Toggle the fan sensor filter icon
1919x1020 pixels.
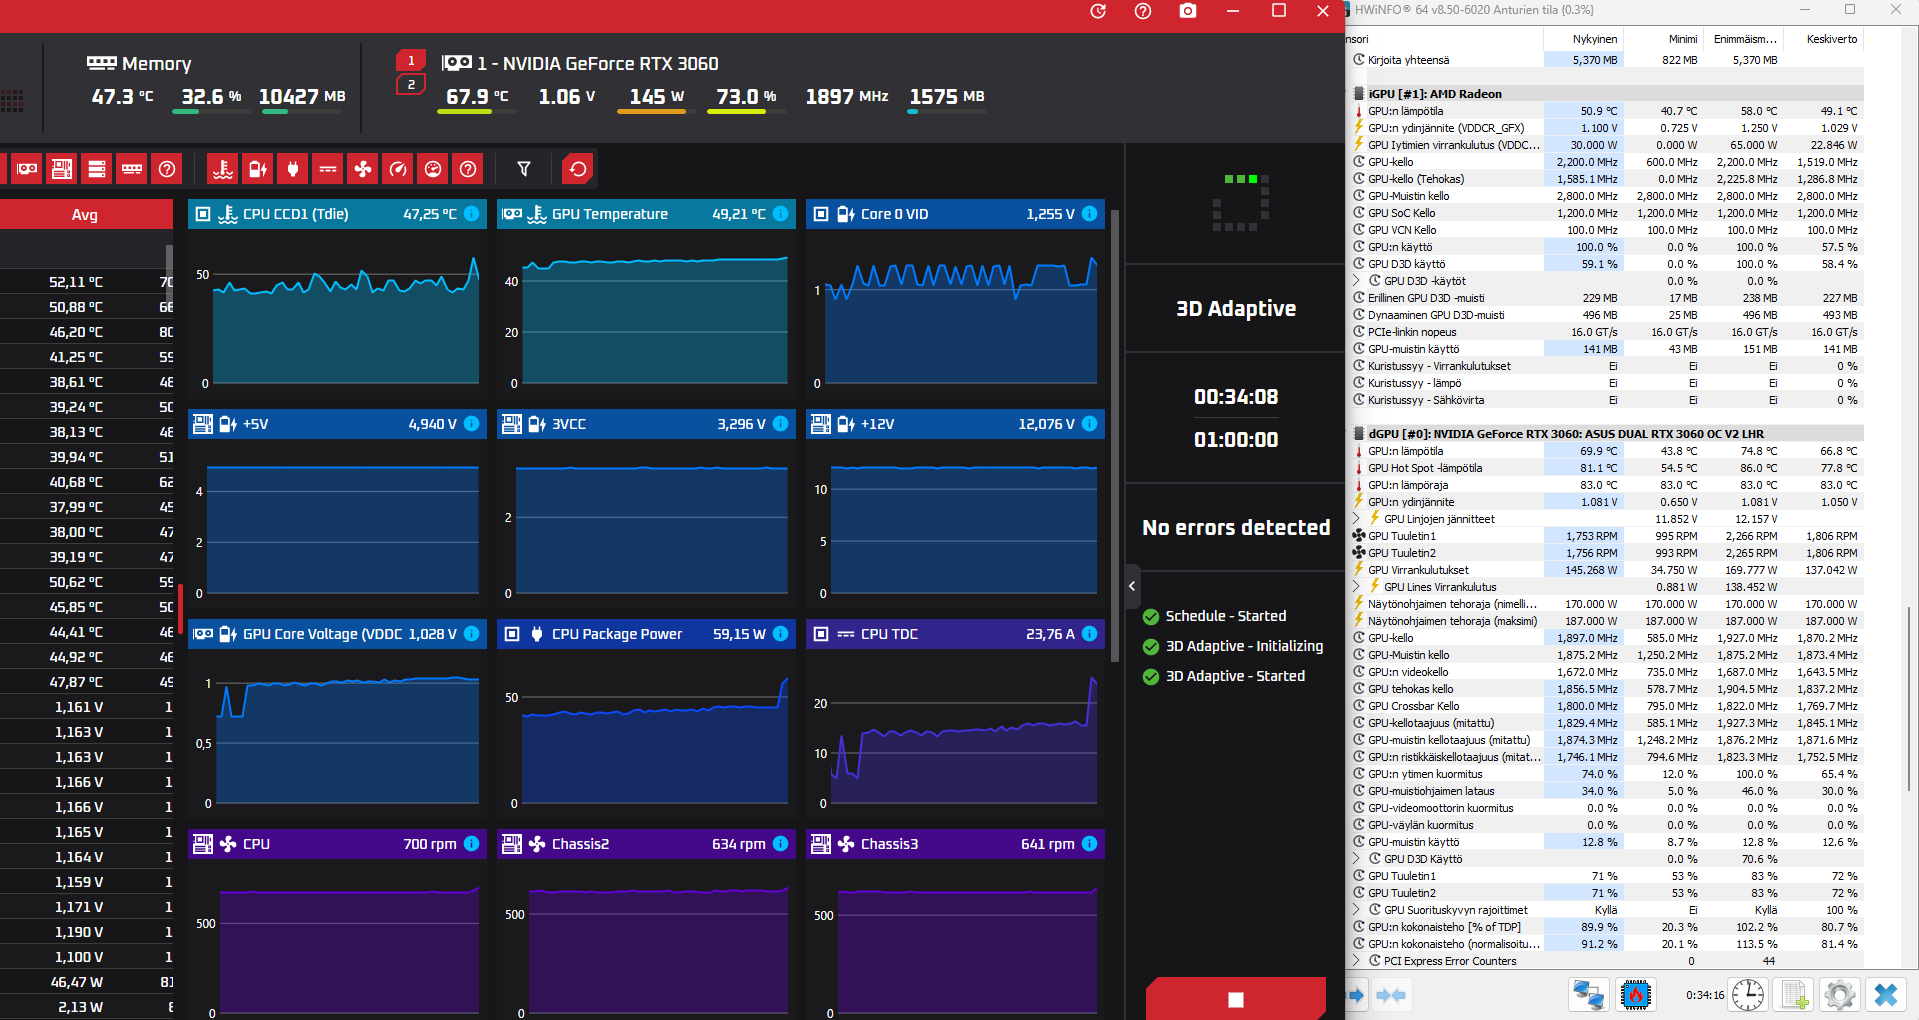coord(363,169)
